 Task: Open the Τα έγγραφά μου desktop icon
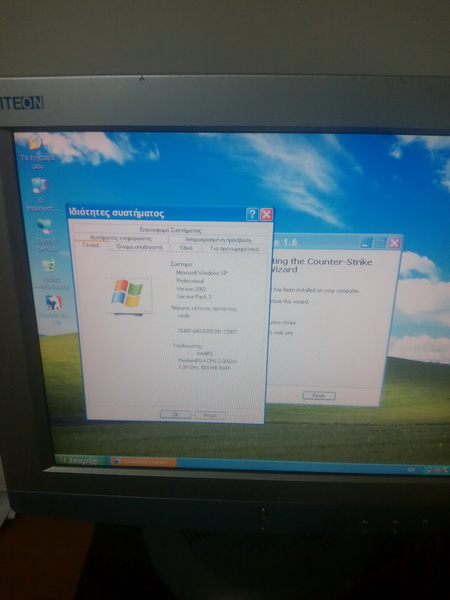pyautogui.click(x=36, y=151)
